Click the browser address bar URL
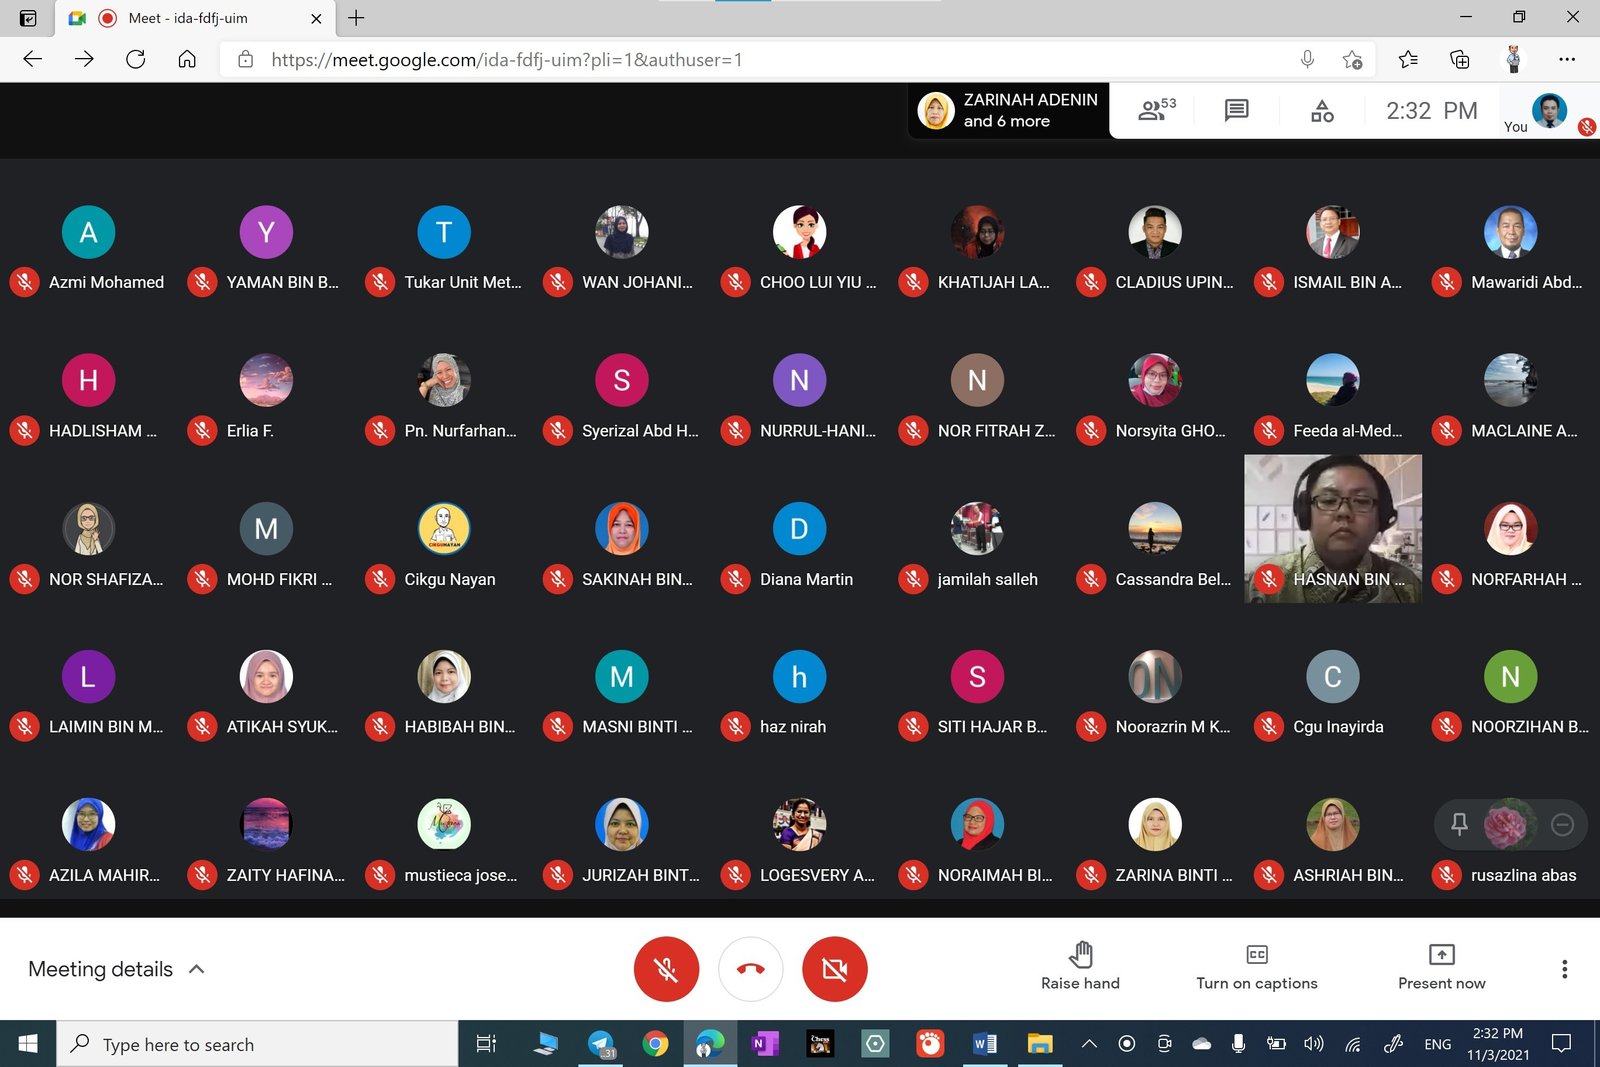Screen dimensions: 1600x1067 [506, 60]
